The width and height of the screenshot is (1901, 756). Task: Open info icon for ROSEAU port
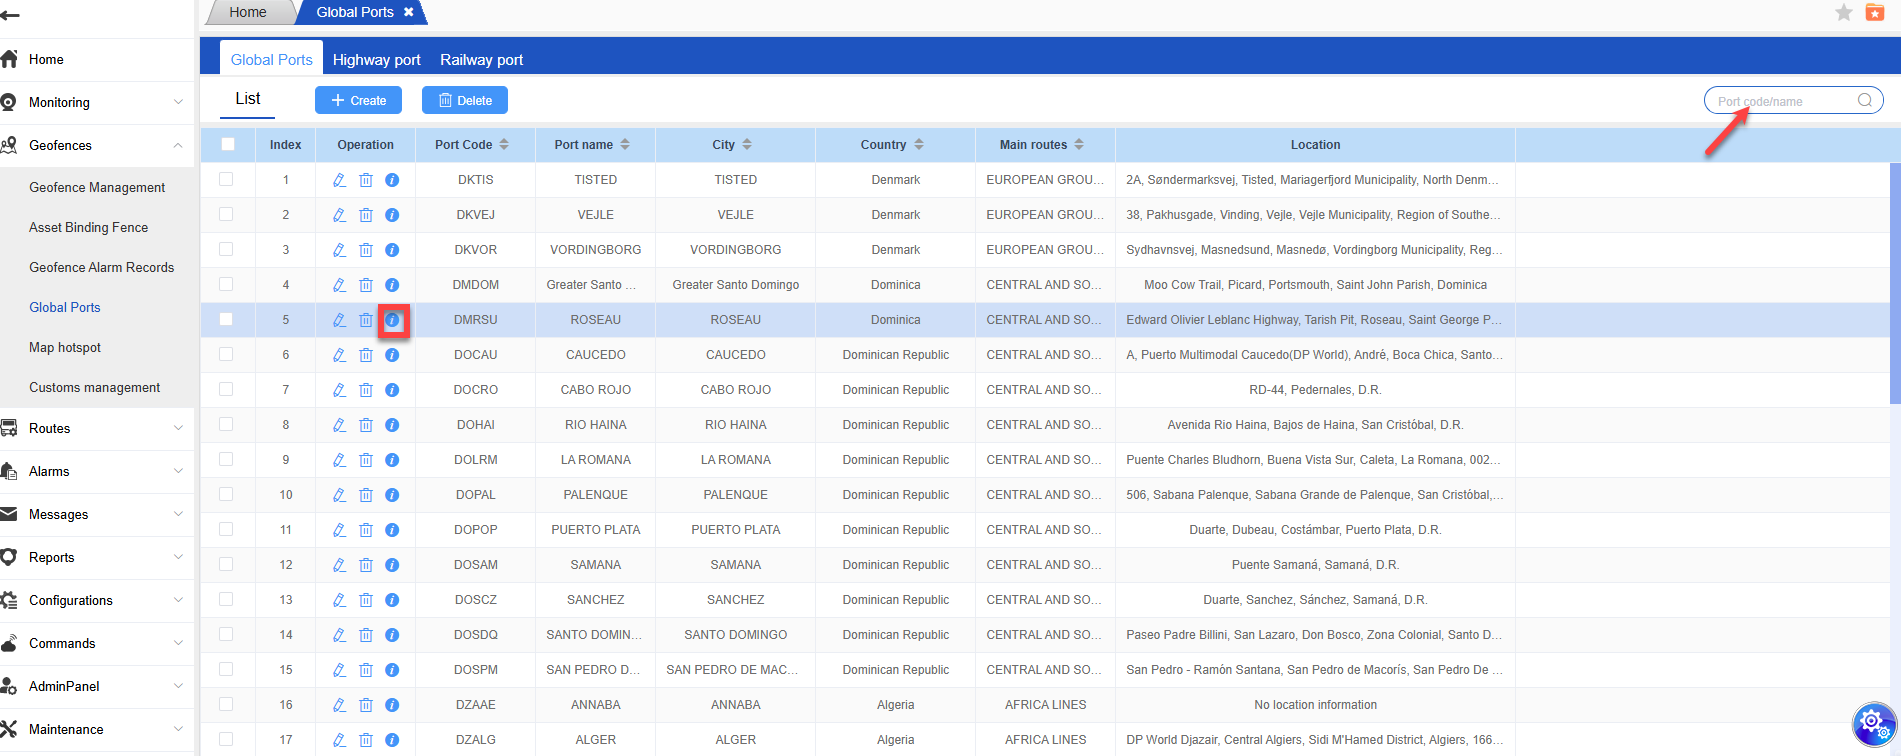pyautogui.click(x=393, y=320)
